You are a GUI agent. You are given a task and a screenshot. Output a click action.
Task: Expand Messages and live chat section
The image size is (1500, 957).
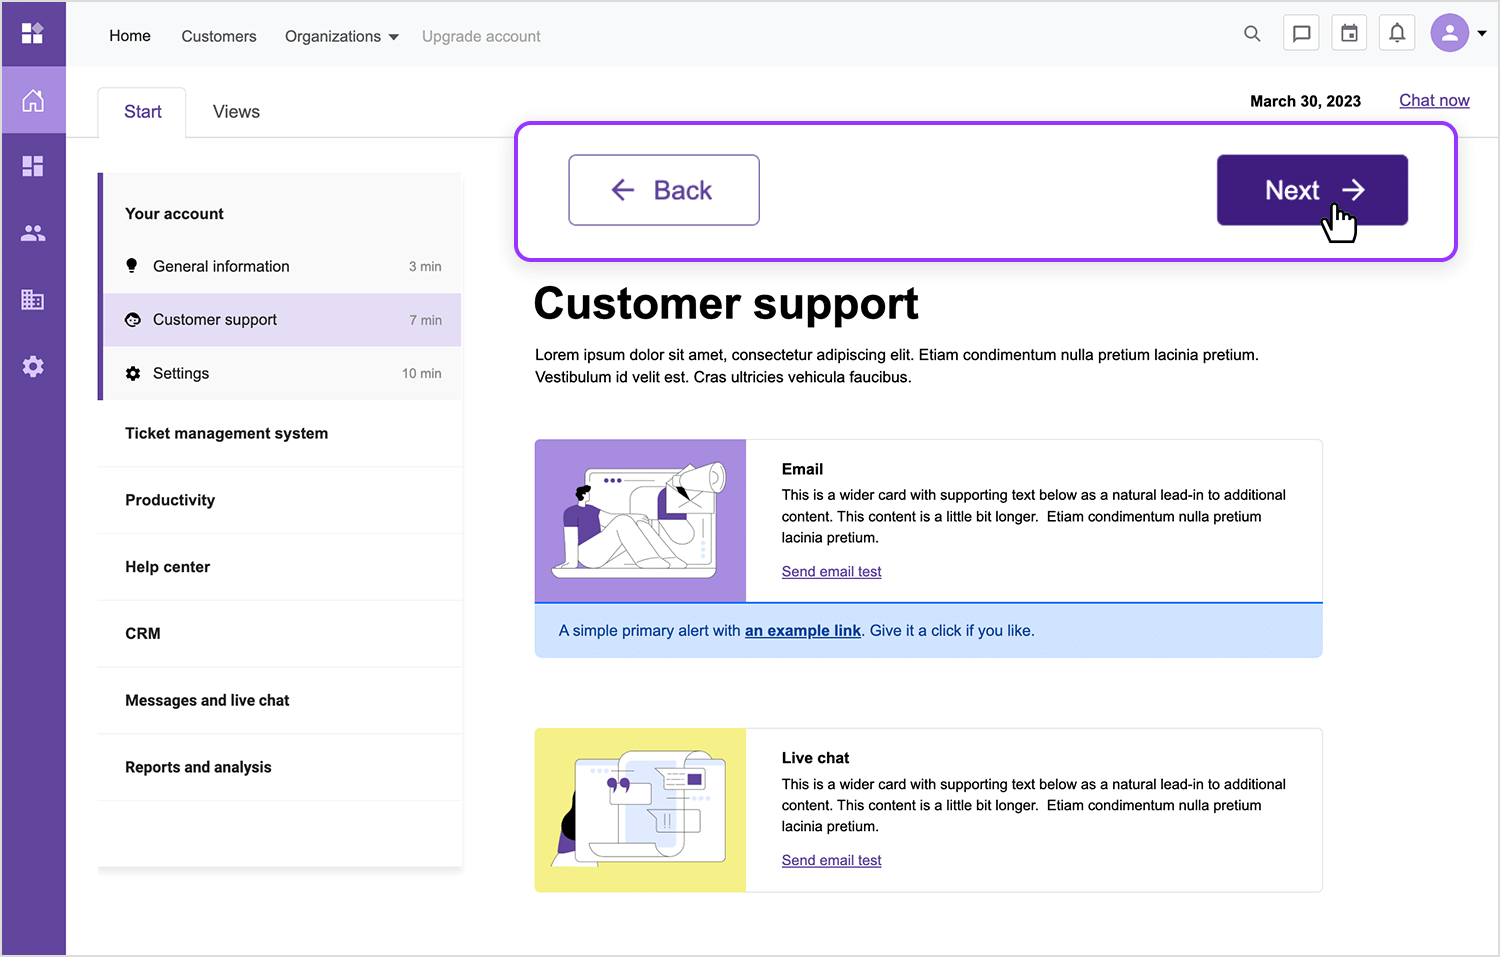pyautogui.click(x=280, y=700)
